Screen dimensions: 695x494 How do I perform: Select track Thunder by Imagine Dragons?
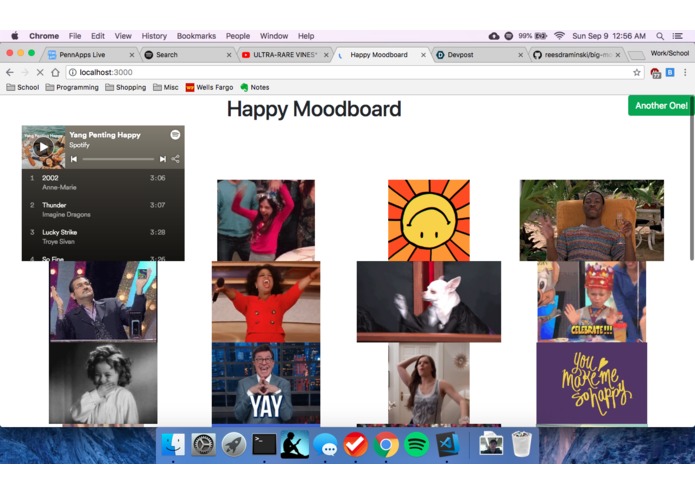pos(103,209)
